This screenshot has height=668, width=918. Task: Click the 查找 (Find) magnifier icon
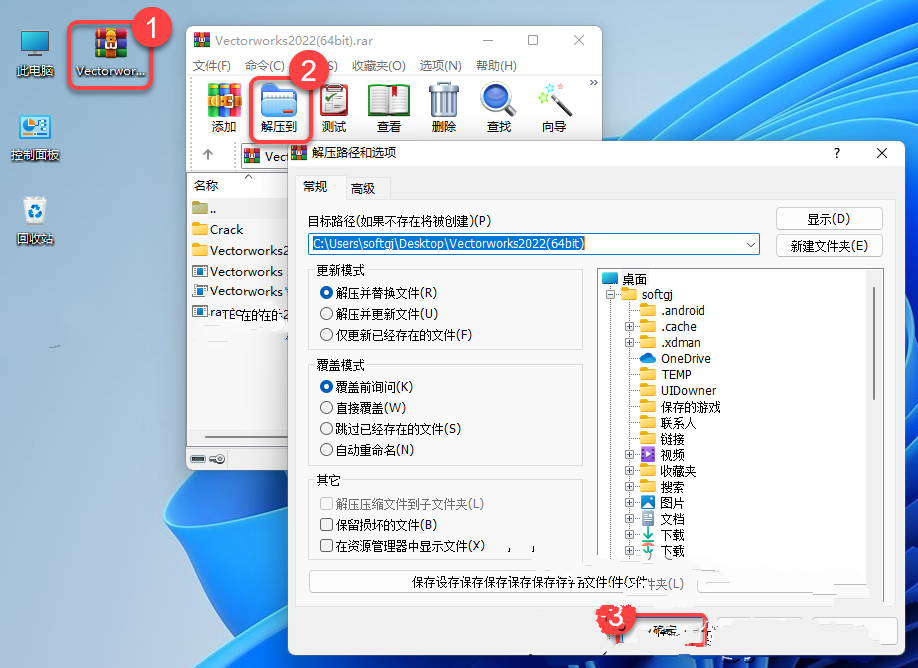click(499, 108)
